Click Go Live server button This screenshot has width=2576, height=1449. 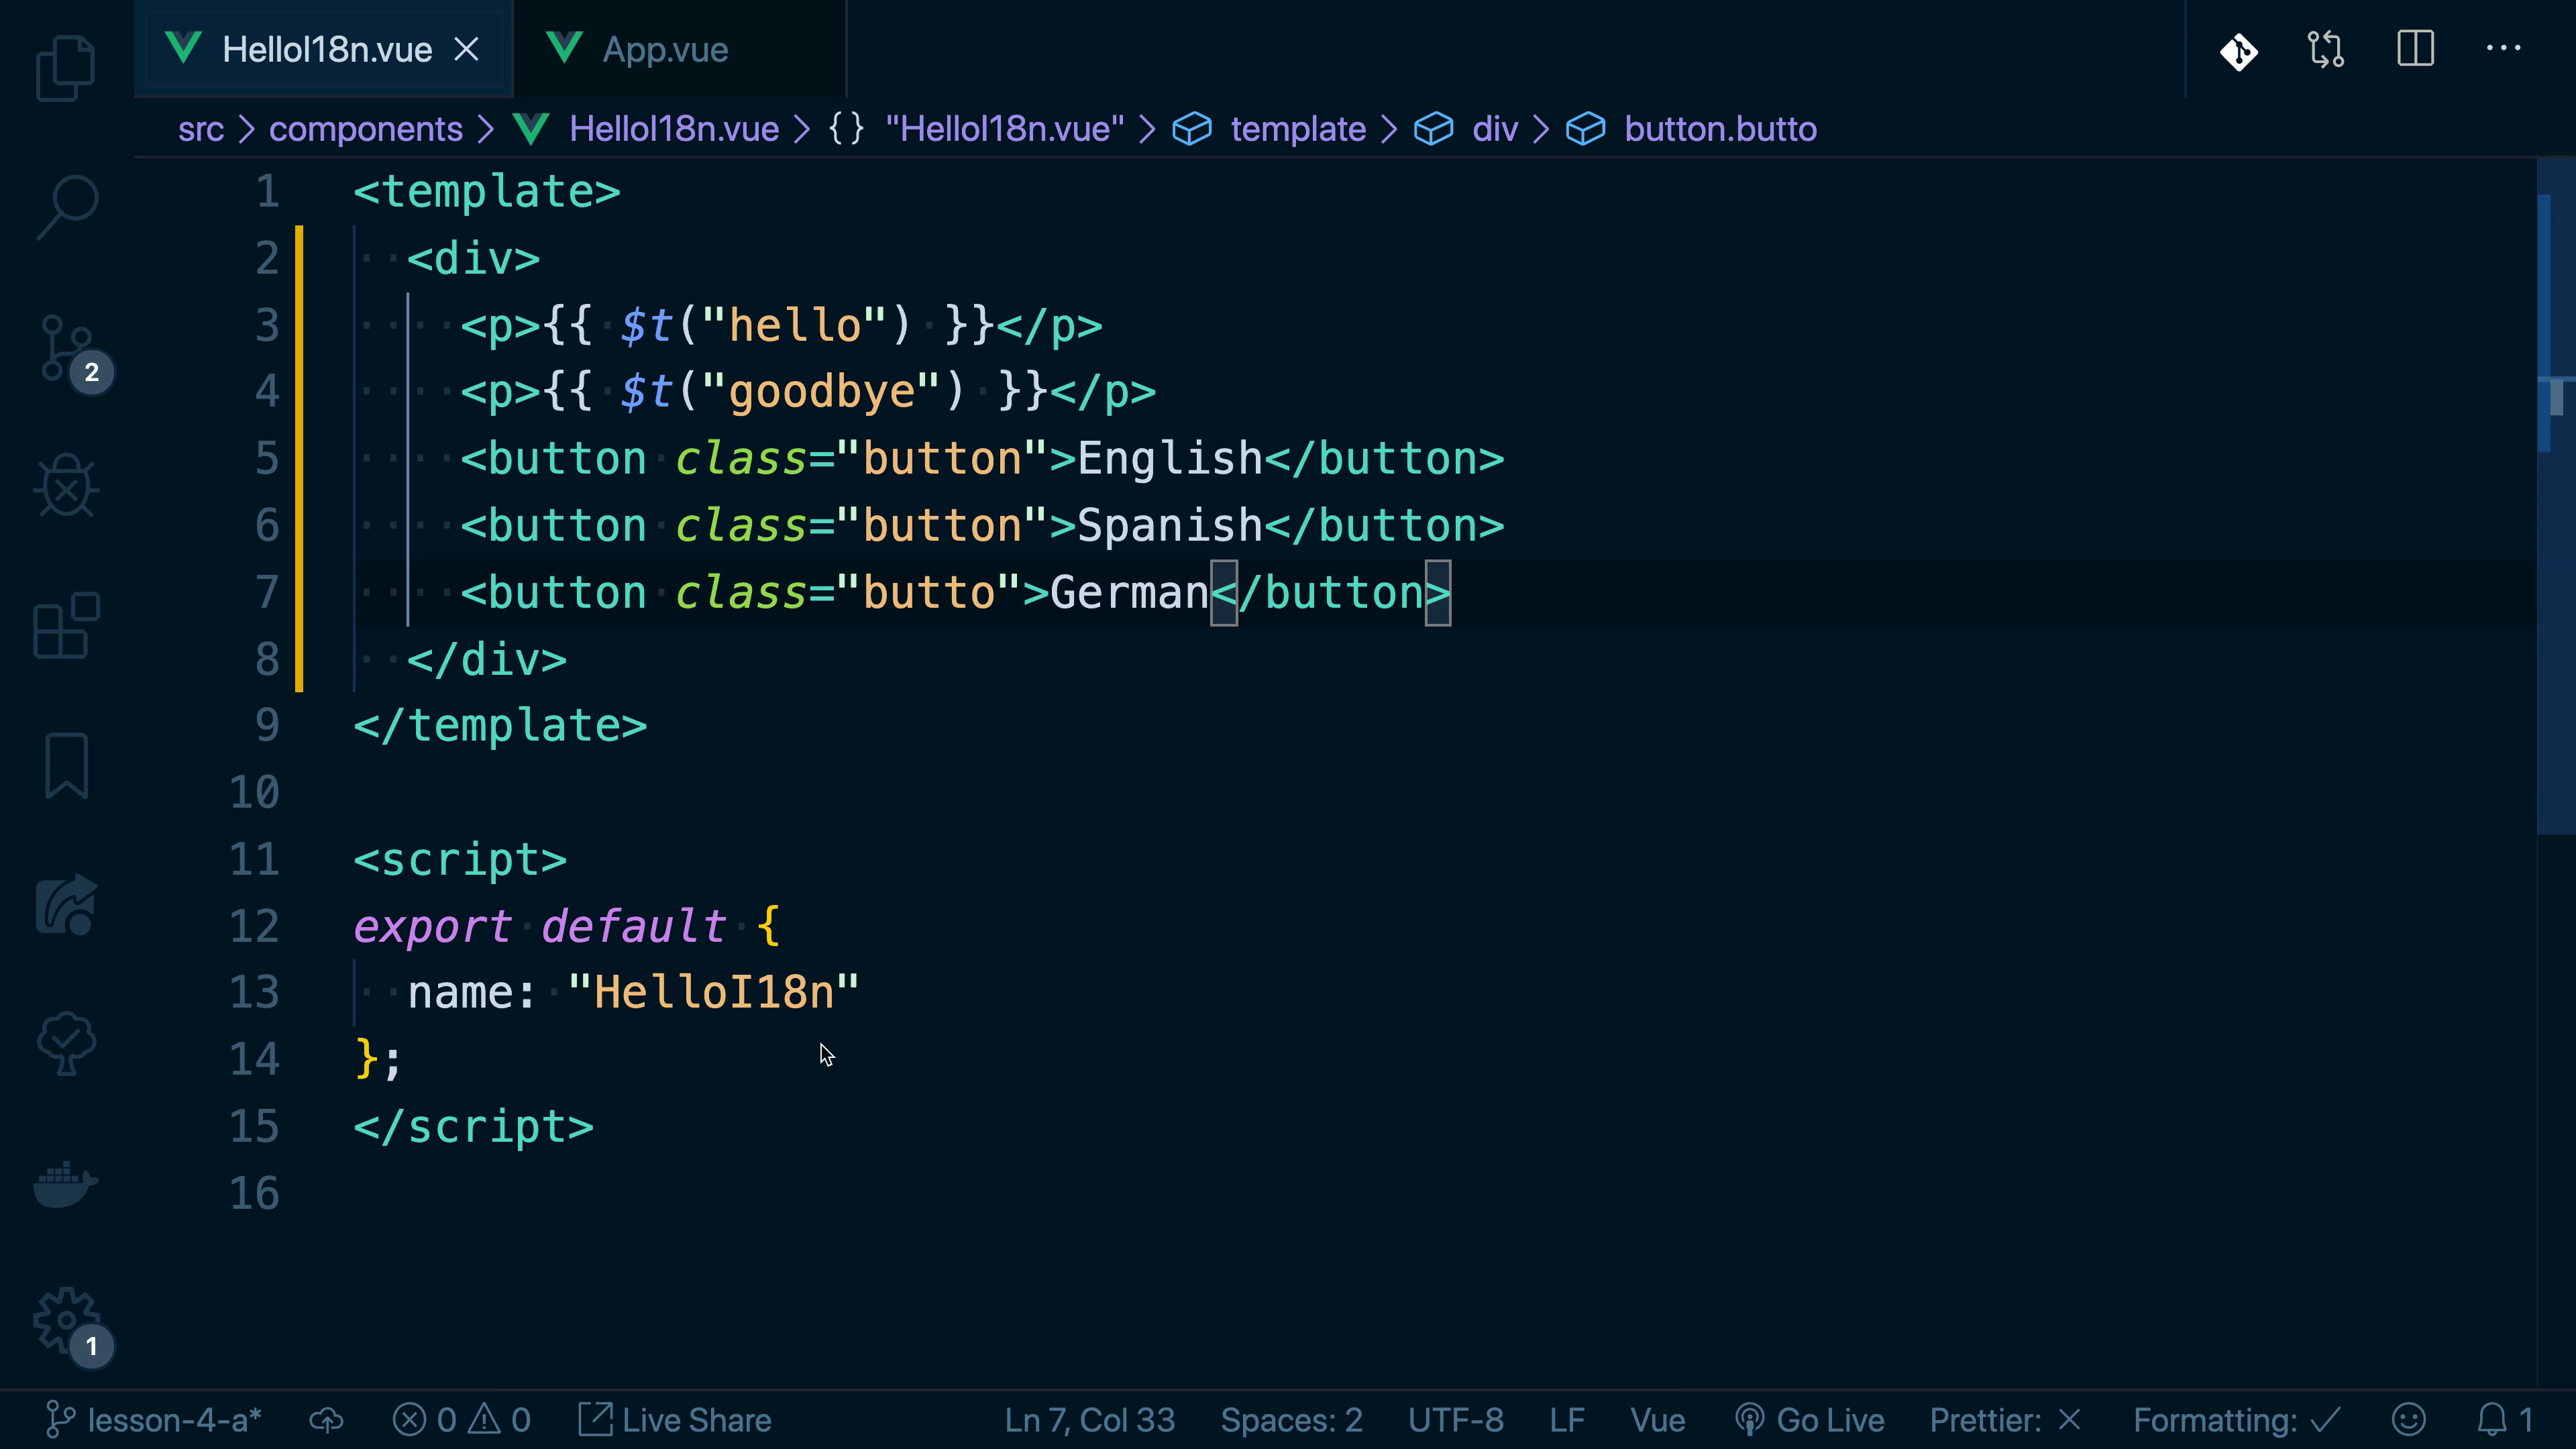click(x=1809, y=1420)
